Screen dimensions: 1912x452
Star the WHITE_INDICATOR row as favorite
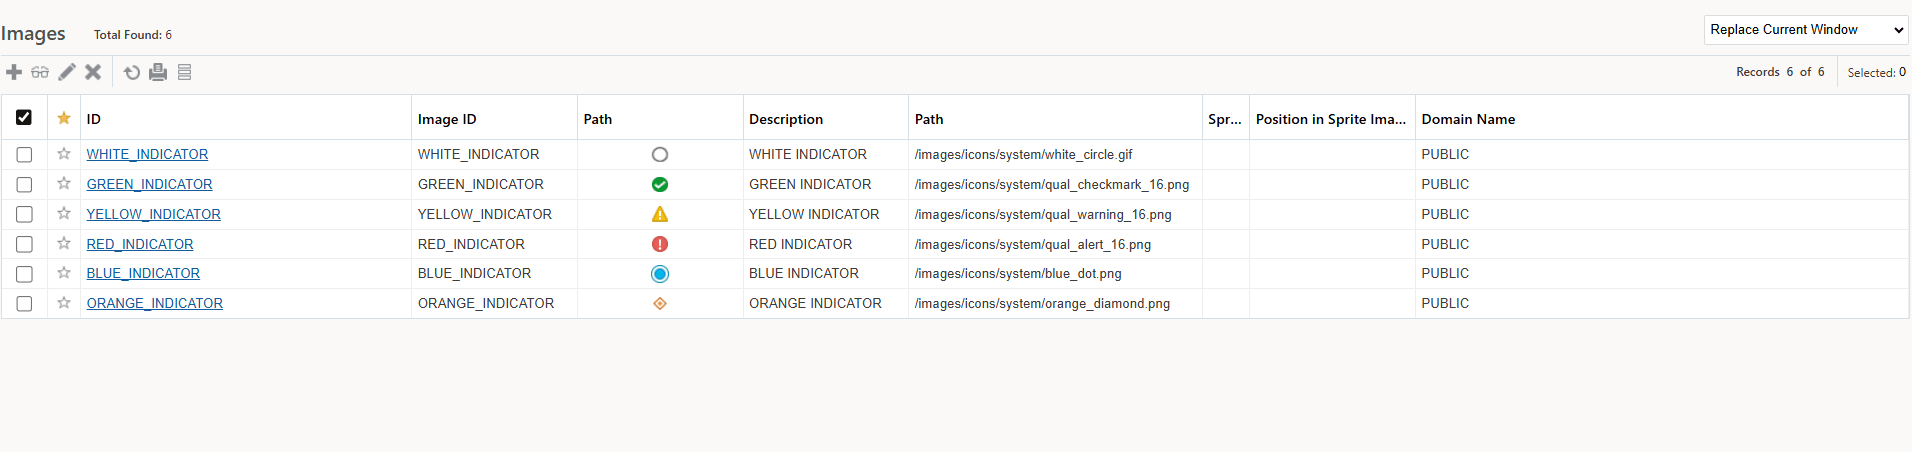tap(64, 154)
